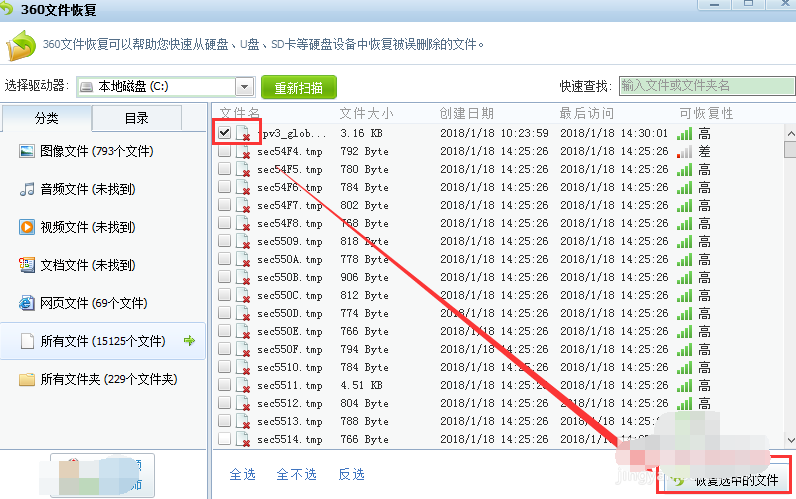
Task: Click the size value 906 Byte
Action: [364, 278]
